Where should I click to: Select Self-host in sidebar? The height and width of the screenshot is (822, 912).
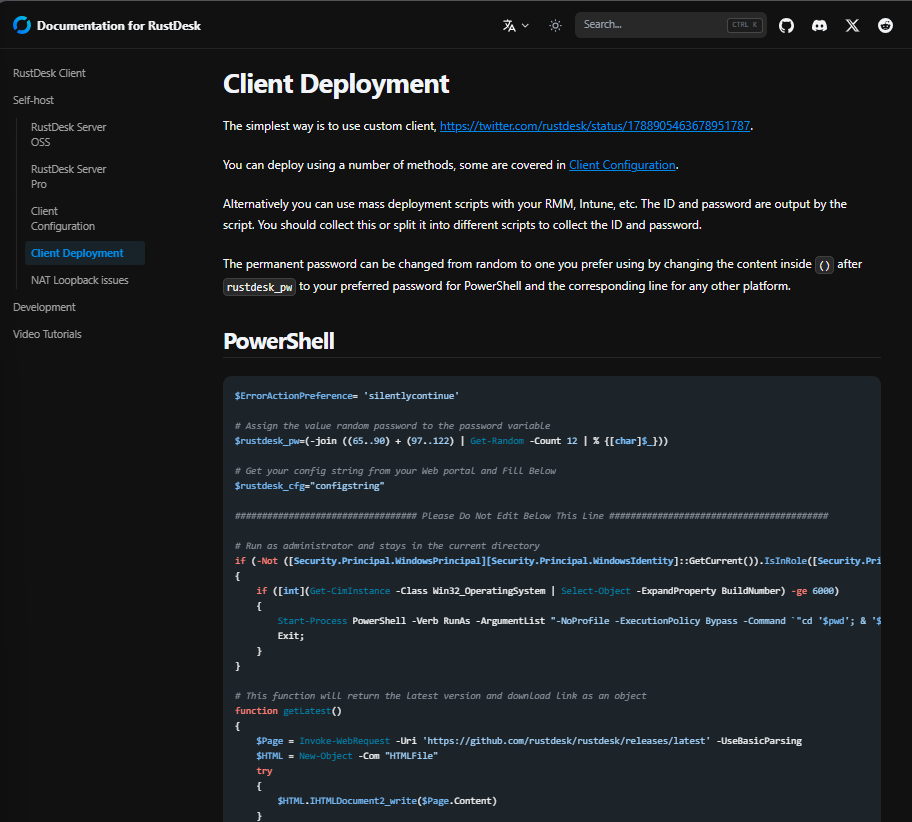tap(33, 100)
